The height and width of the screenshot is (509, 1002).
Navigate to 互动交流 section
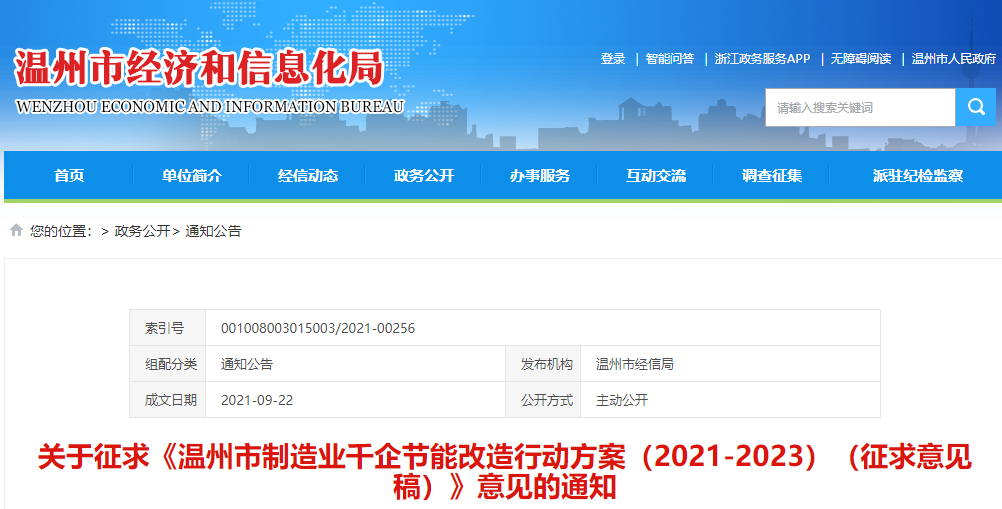click(656, 176)
